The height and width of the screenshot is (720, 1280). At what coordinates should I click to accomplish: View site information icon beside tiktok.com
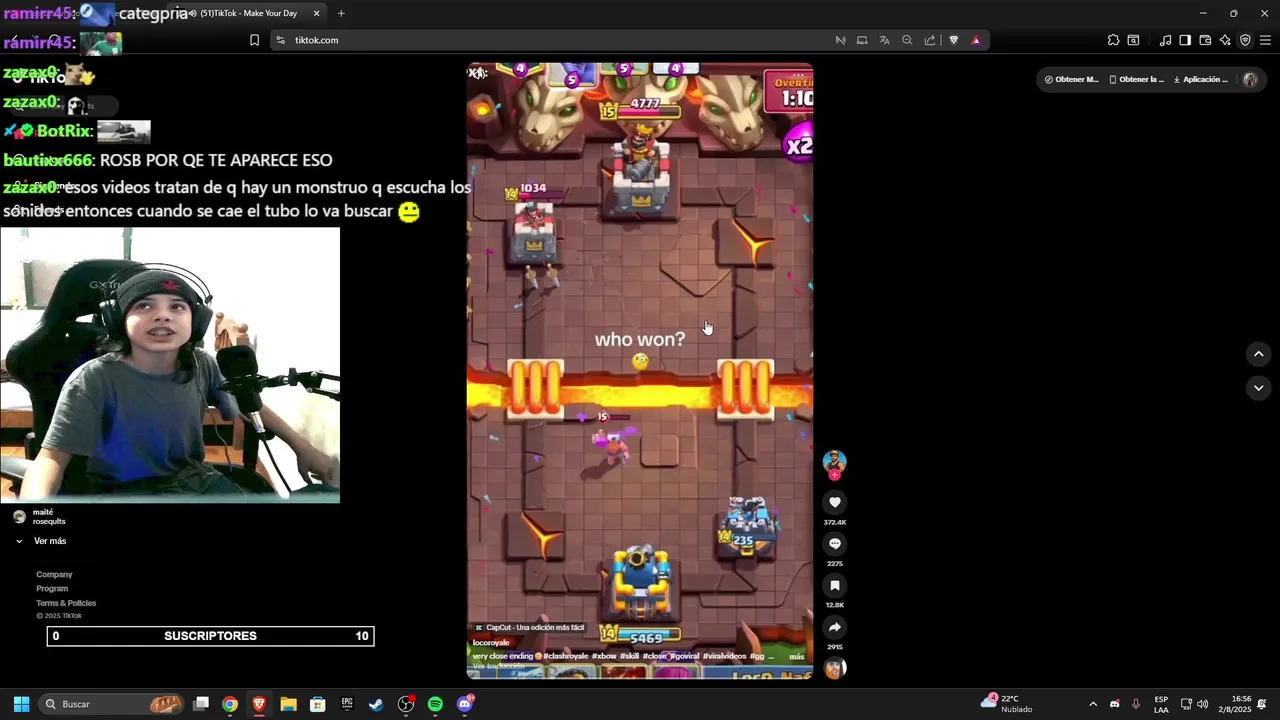(x=281, y=40)
